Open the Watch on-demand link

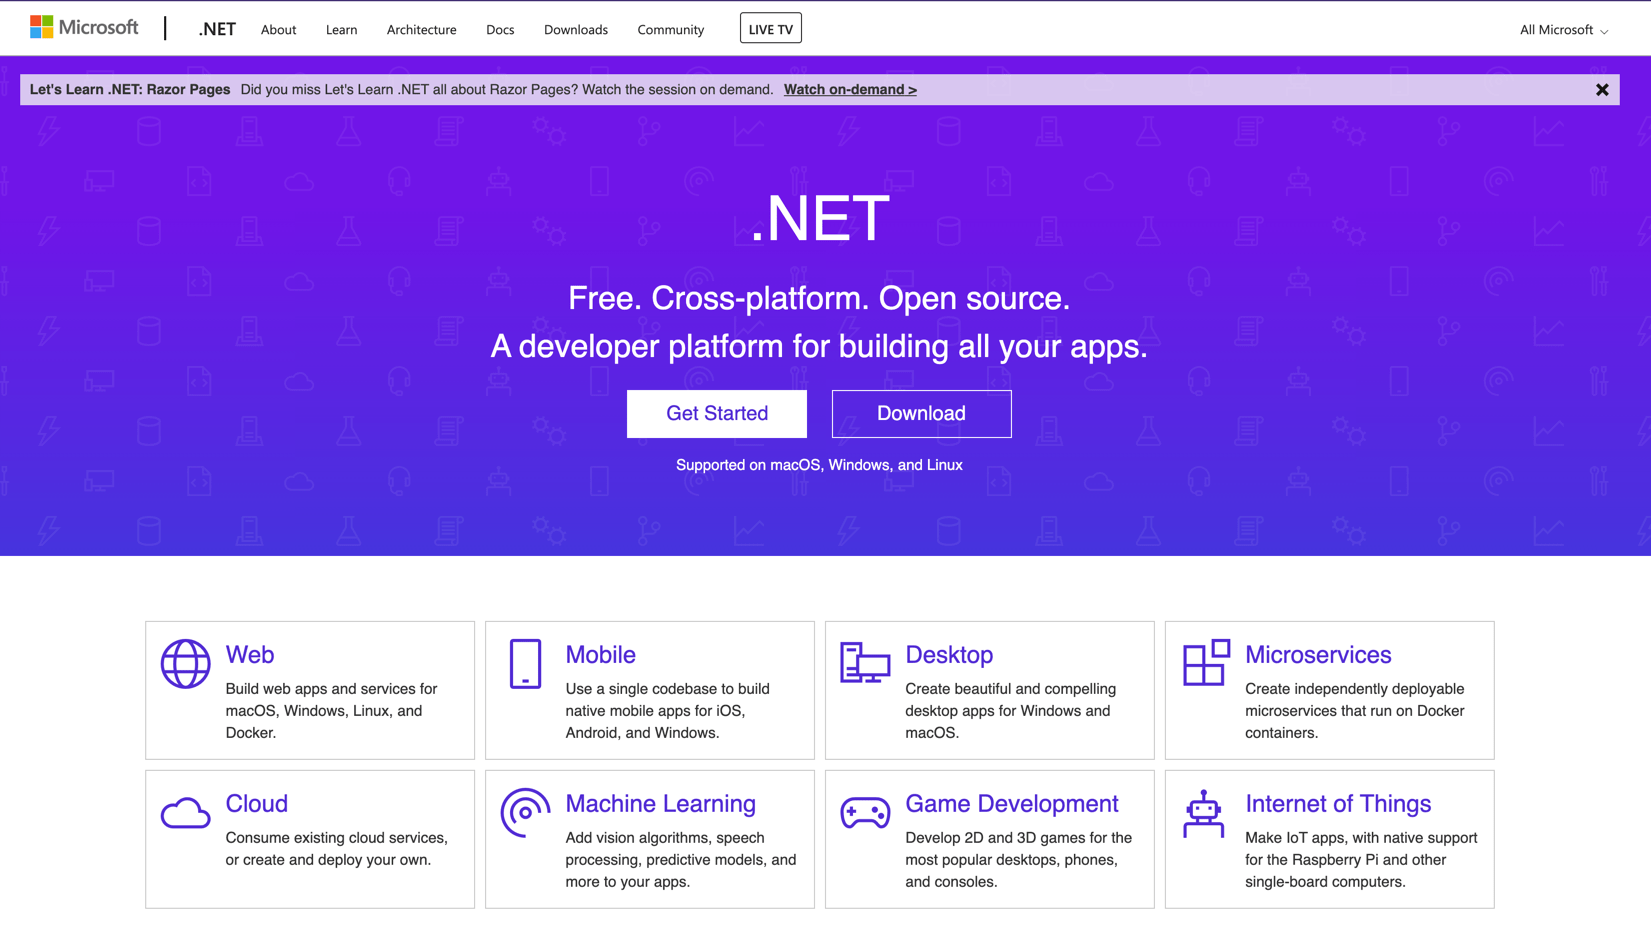pyautogui.click(x=849, y=89)
